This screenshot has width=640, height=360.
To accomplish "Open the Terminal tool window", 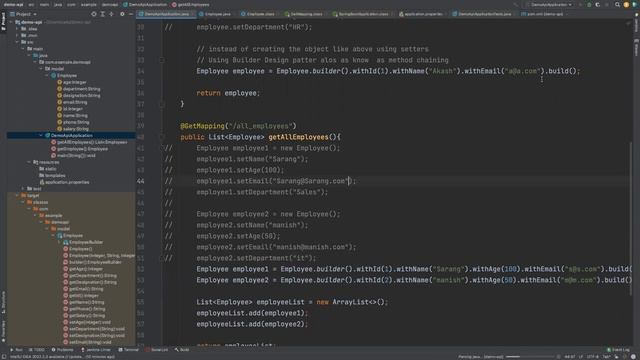I will [x=129, y=350].
